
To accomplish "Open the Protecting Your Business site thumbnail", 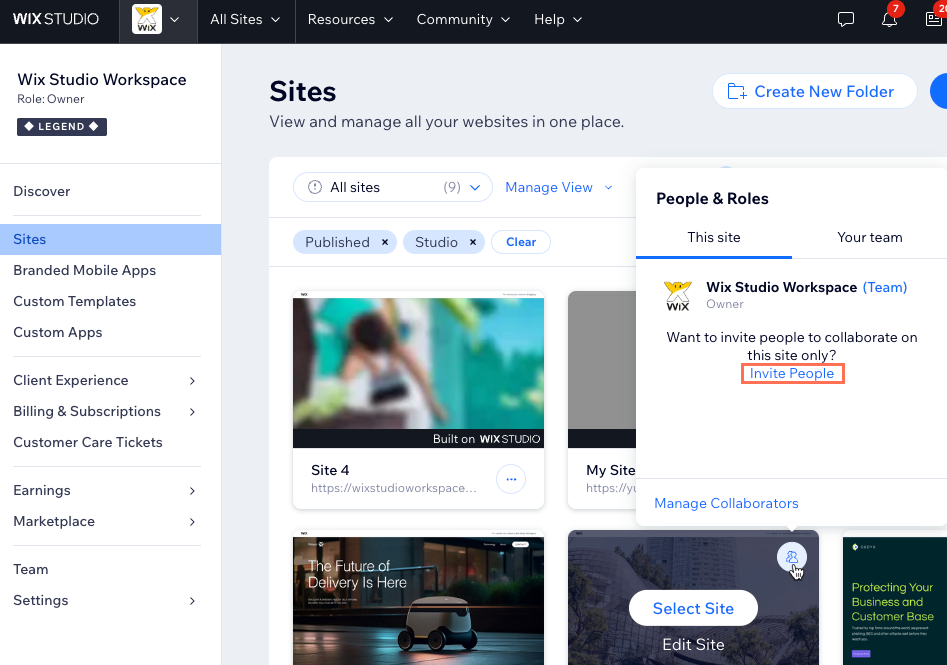I will coord(895,598).
